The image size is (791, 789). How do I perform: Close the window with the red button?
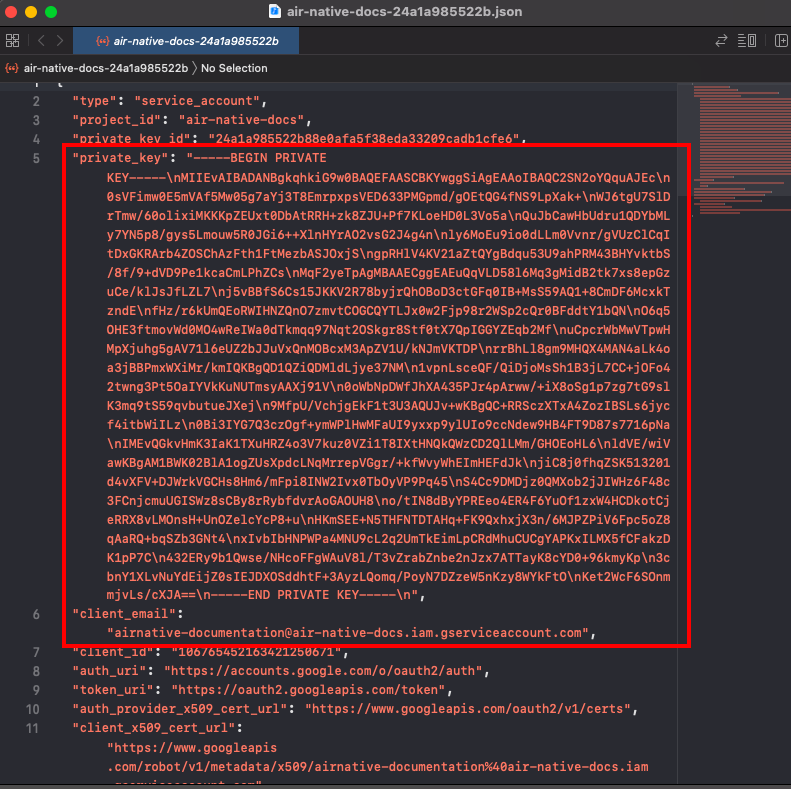click(x=11, y=12)
